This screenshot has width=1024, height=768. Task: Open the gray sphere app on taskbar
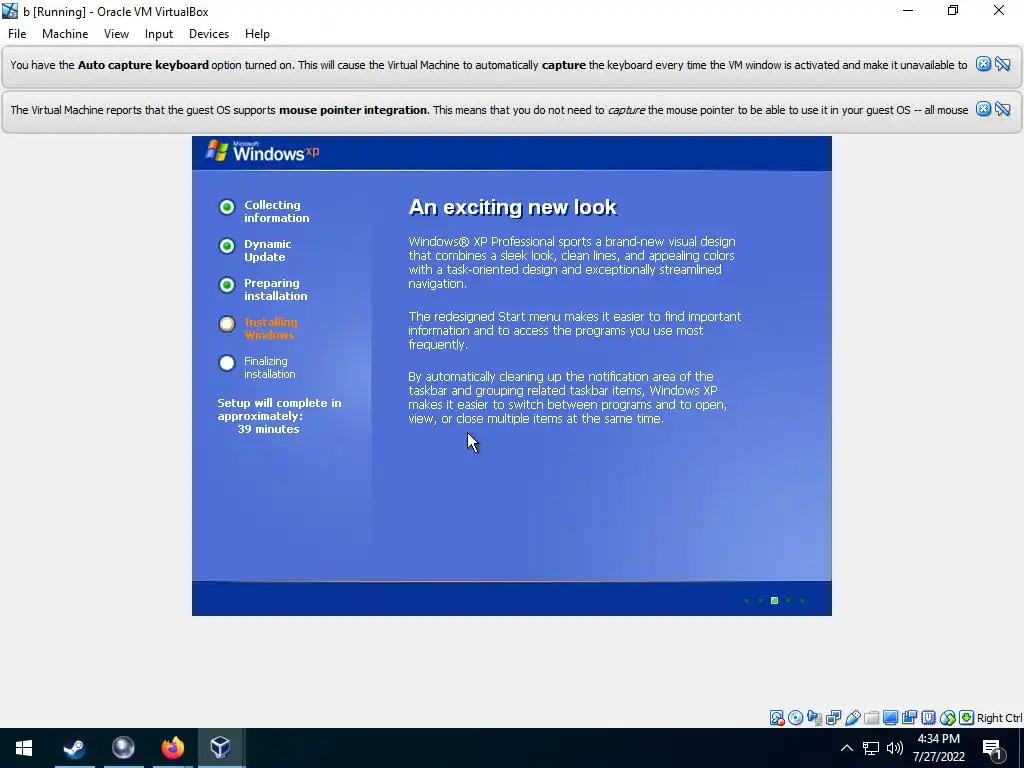123,748
